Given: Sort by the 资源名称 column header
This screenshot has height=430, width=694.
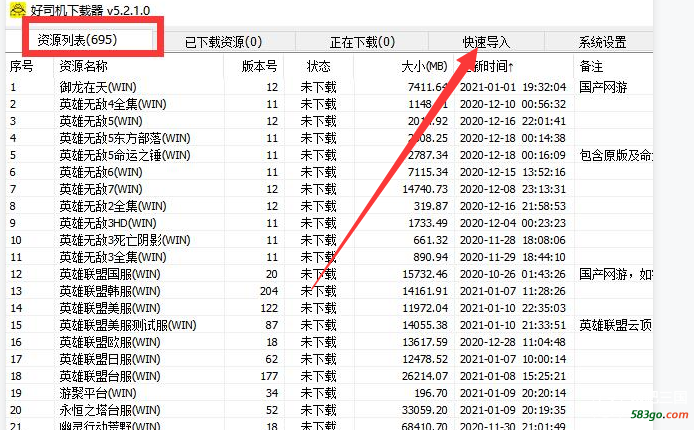Looking at the screenshot, I should click(x=84, y=66).
